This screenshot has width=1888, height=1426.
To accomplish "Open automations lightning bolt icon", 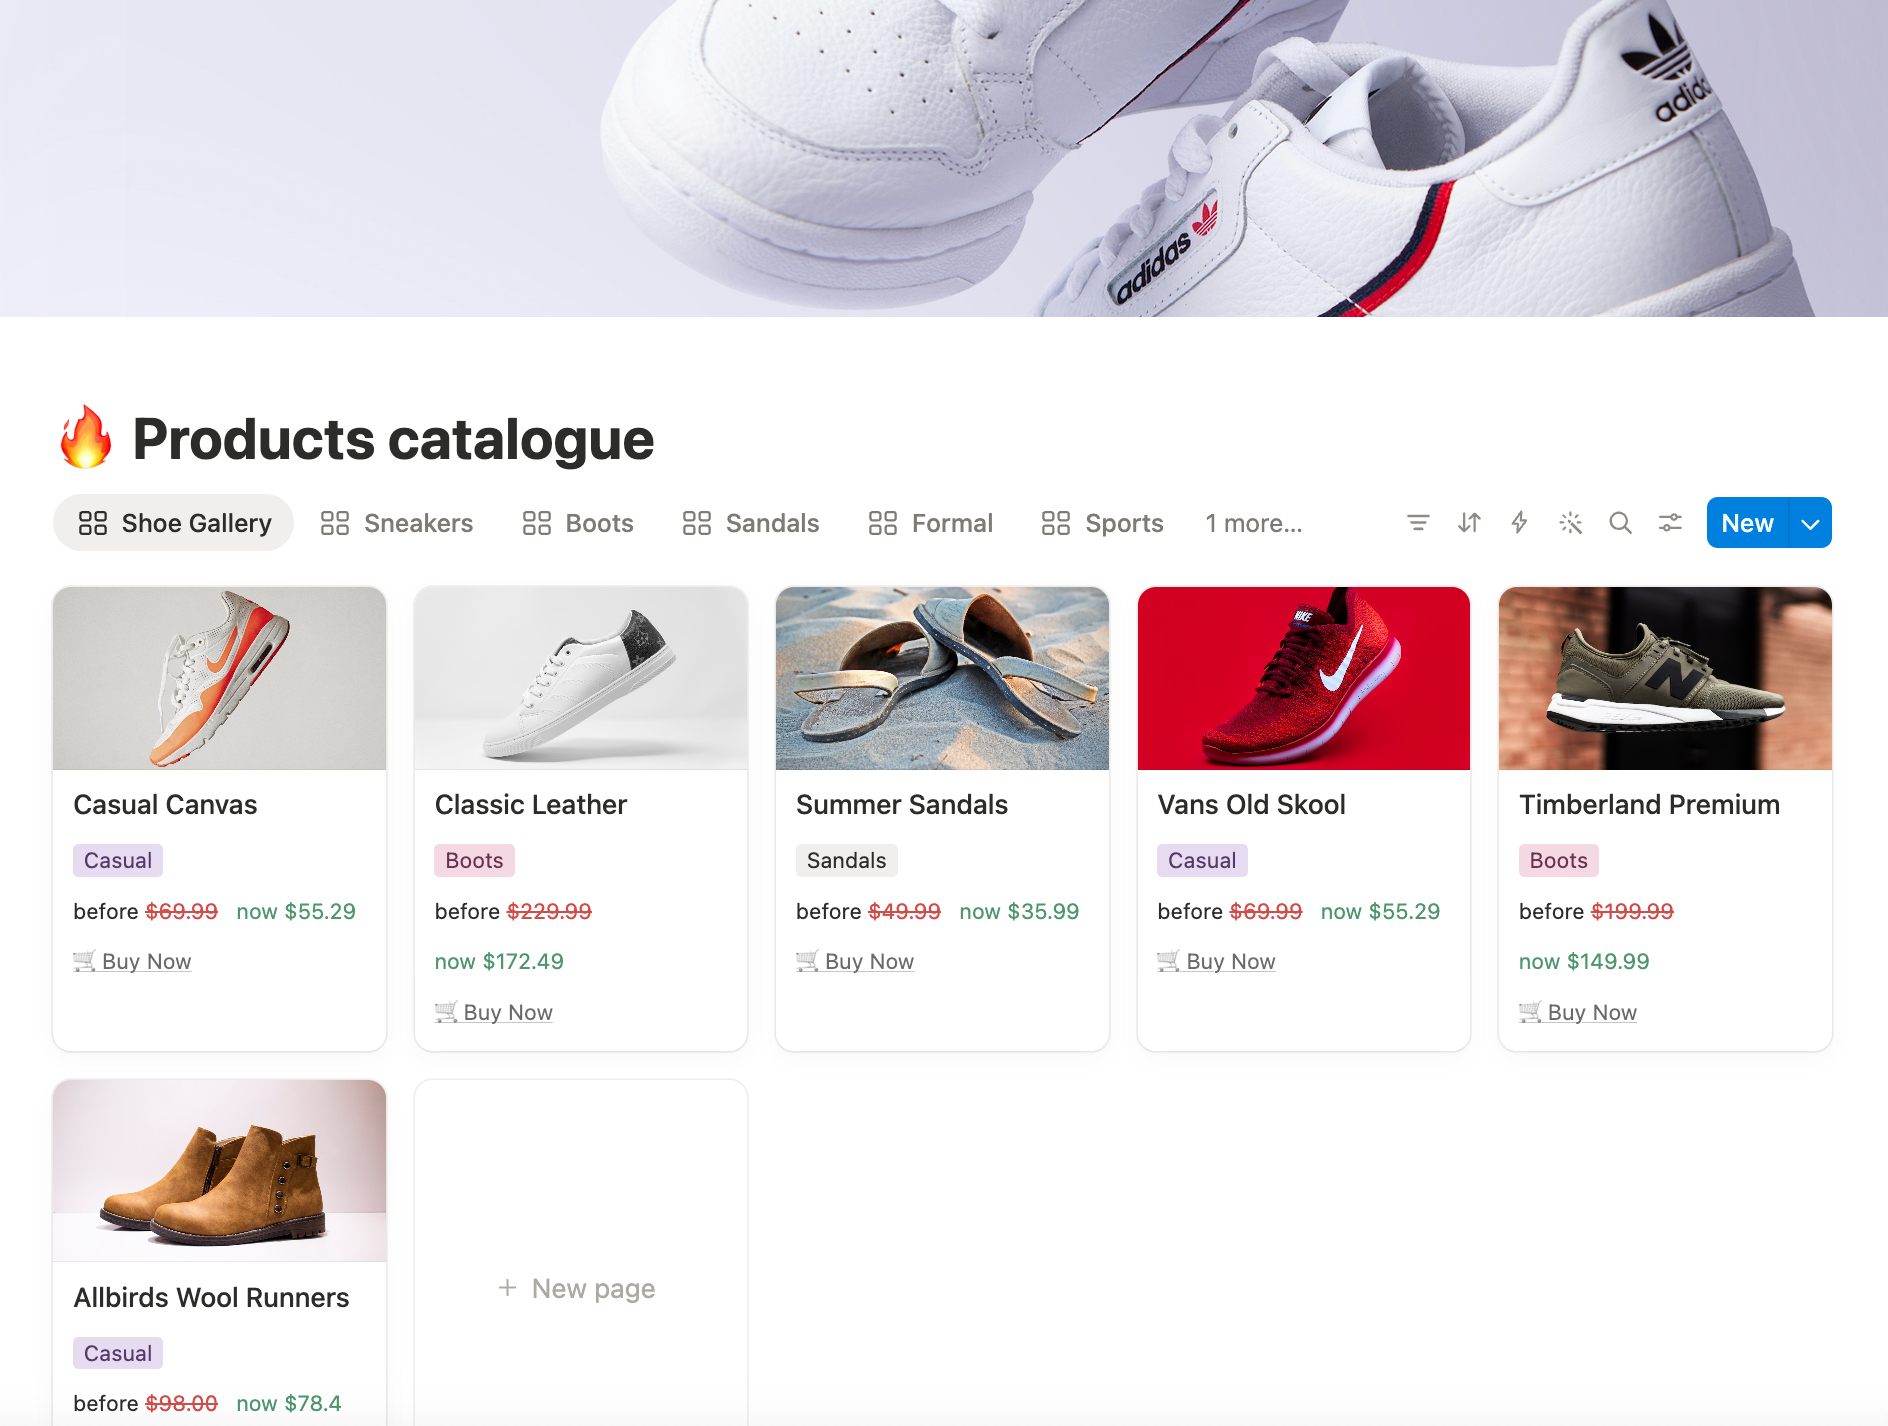I will 1519,523.
